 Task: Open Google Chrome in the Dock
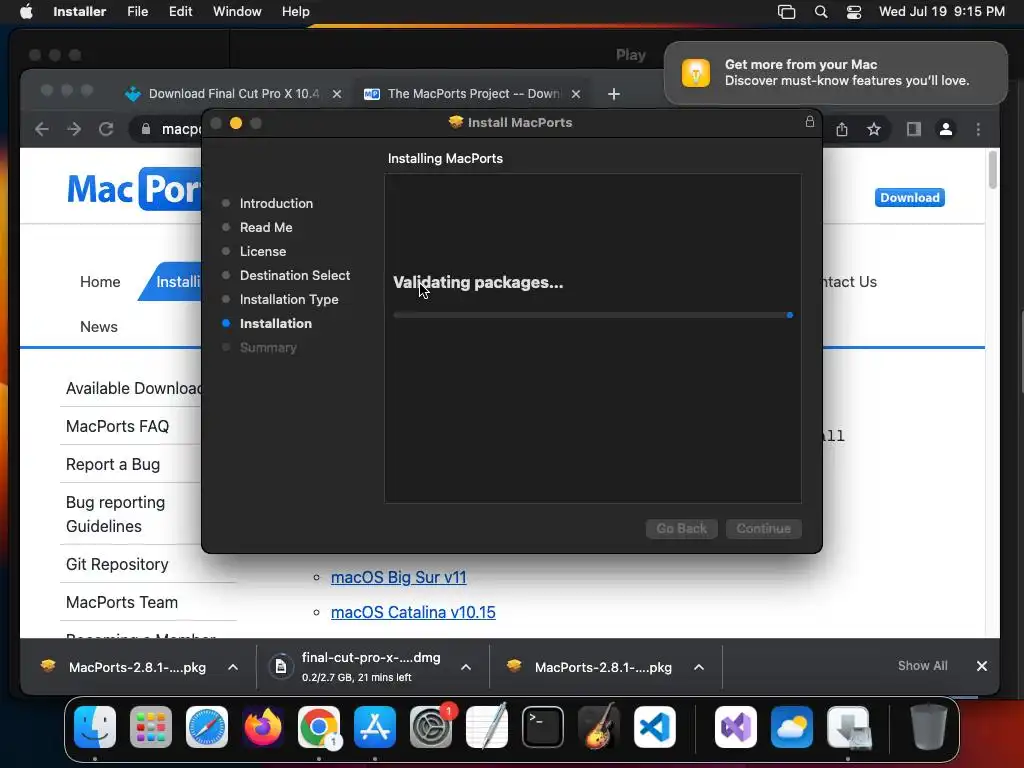tap(319, 726)
